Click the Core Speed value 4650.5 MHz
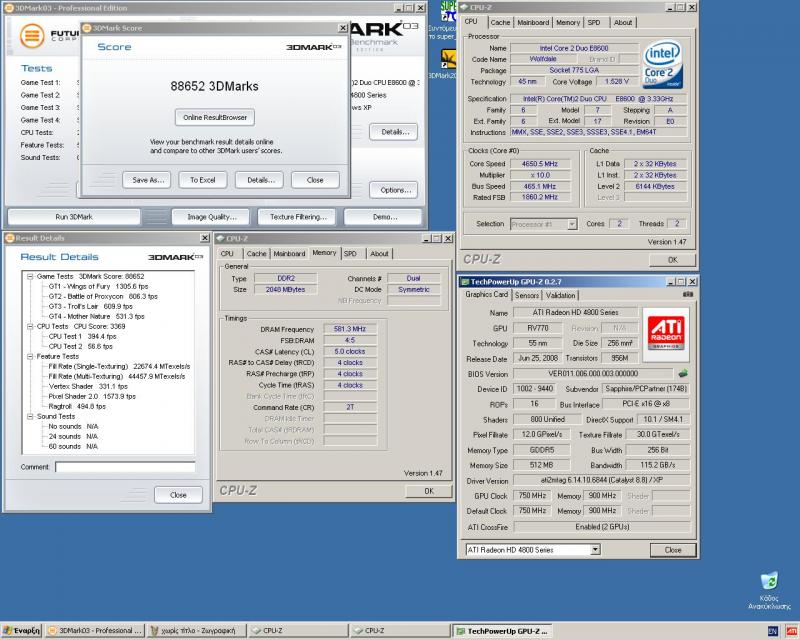The image size is (800, 640). pos(540,164)
